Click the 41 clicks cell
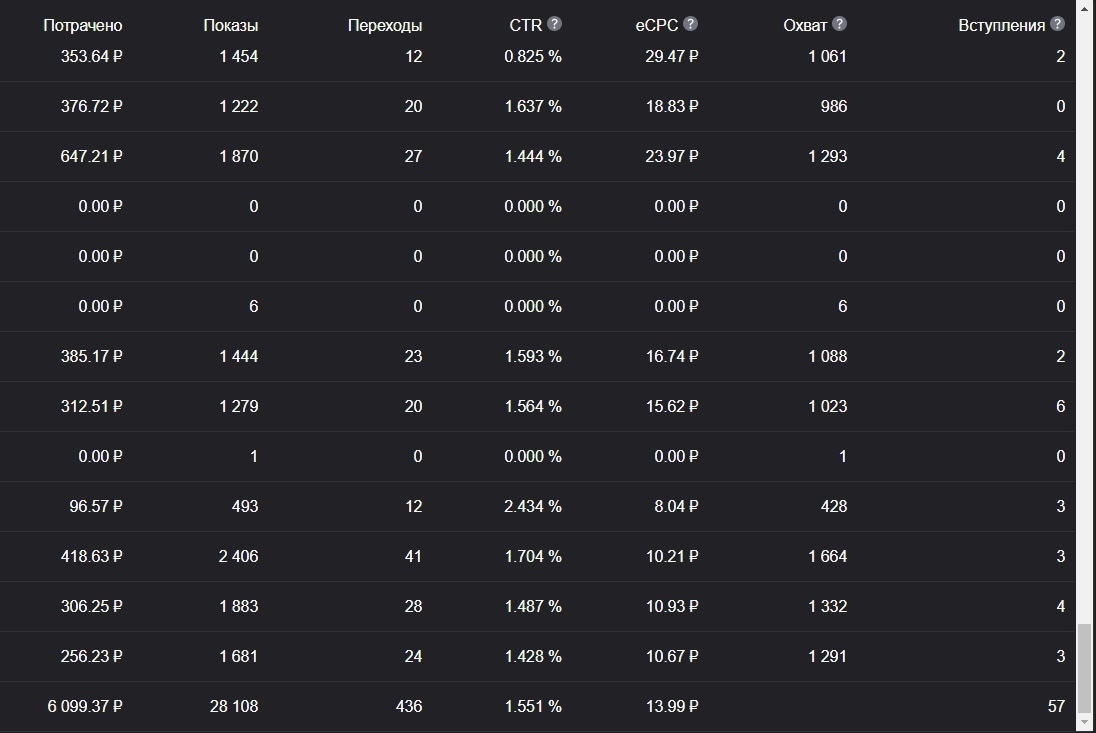The height and width of the screenshot is (733, 1096). click(x=413, y=557)
